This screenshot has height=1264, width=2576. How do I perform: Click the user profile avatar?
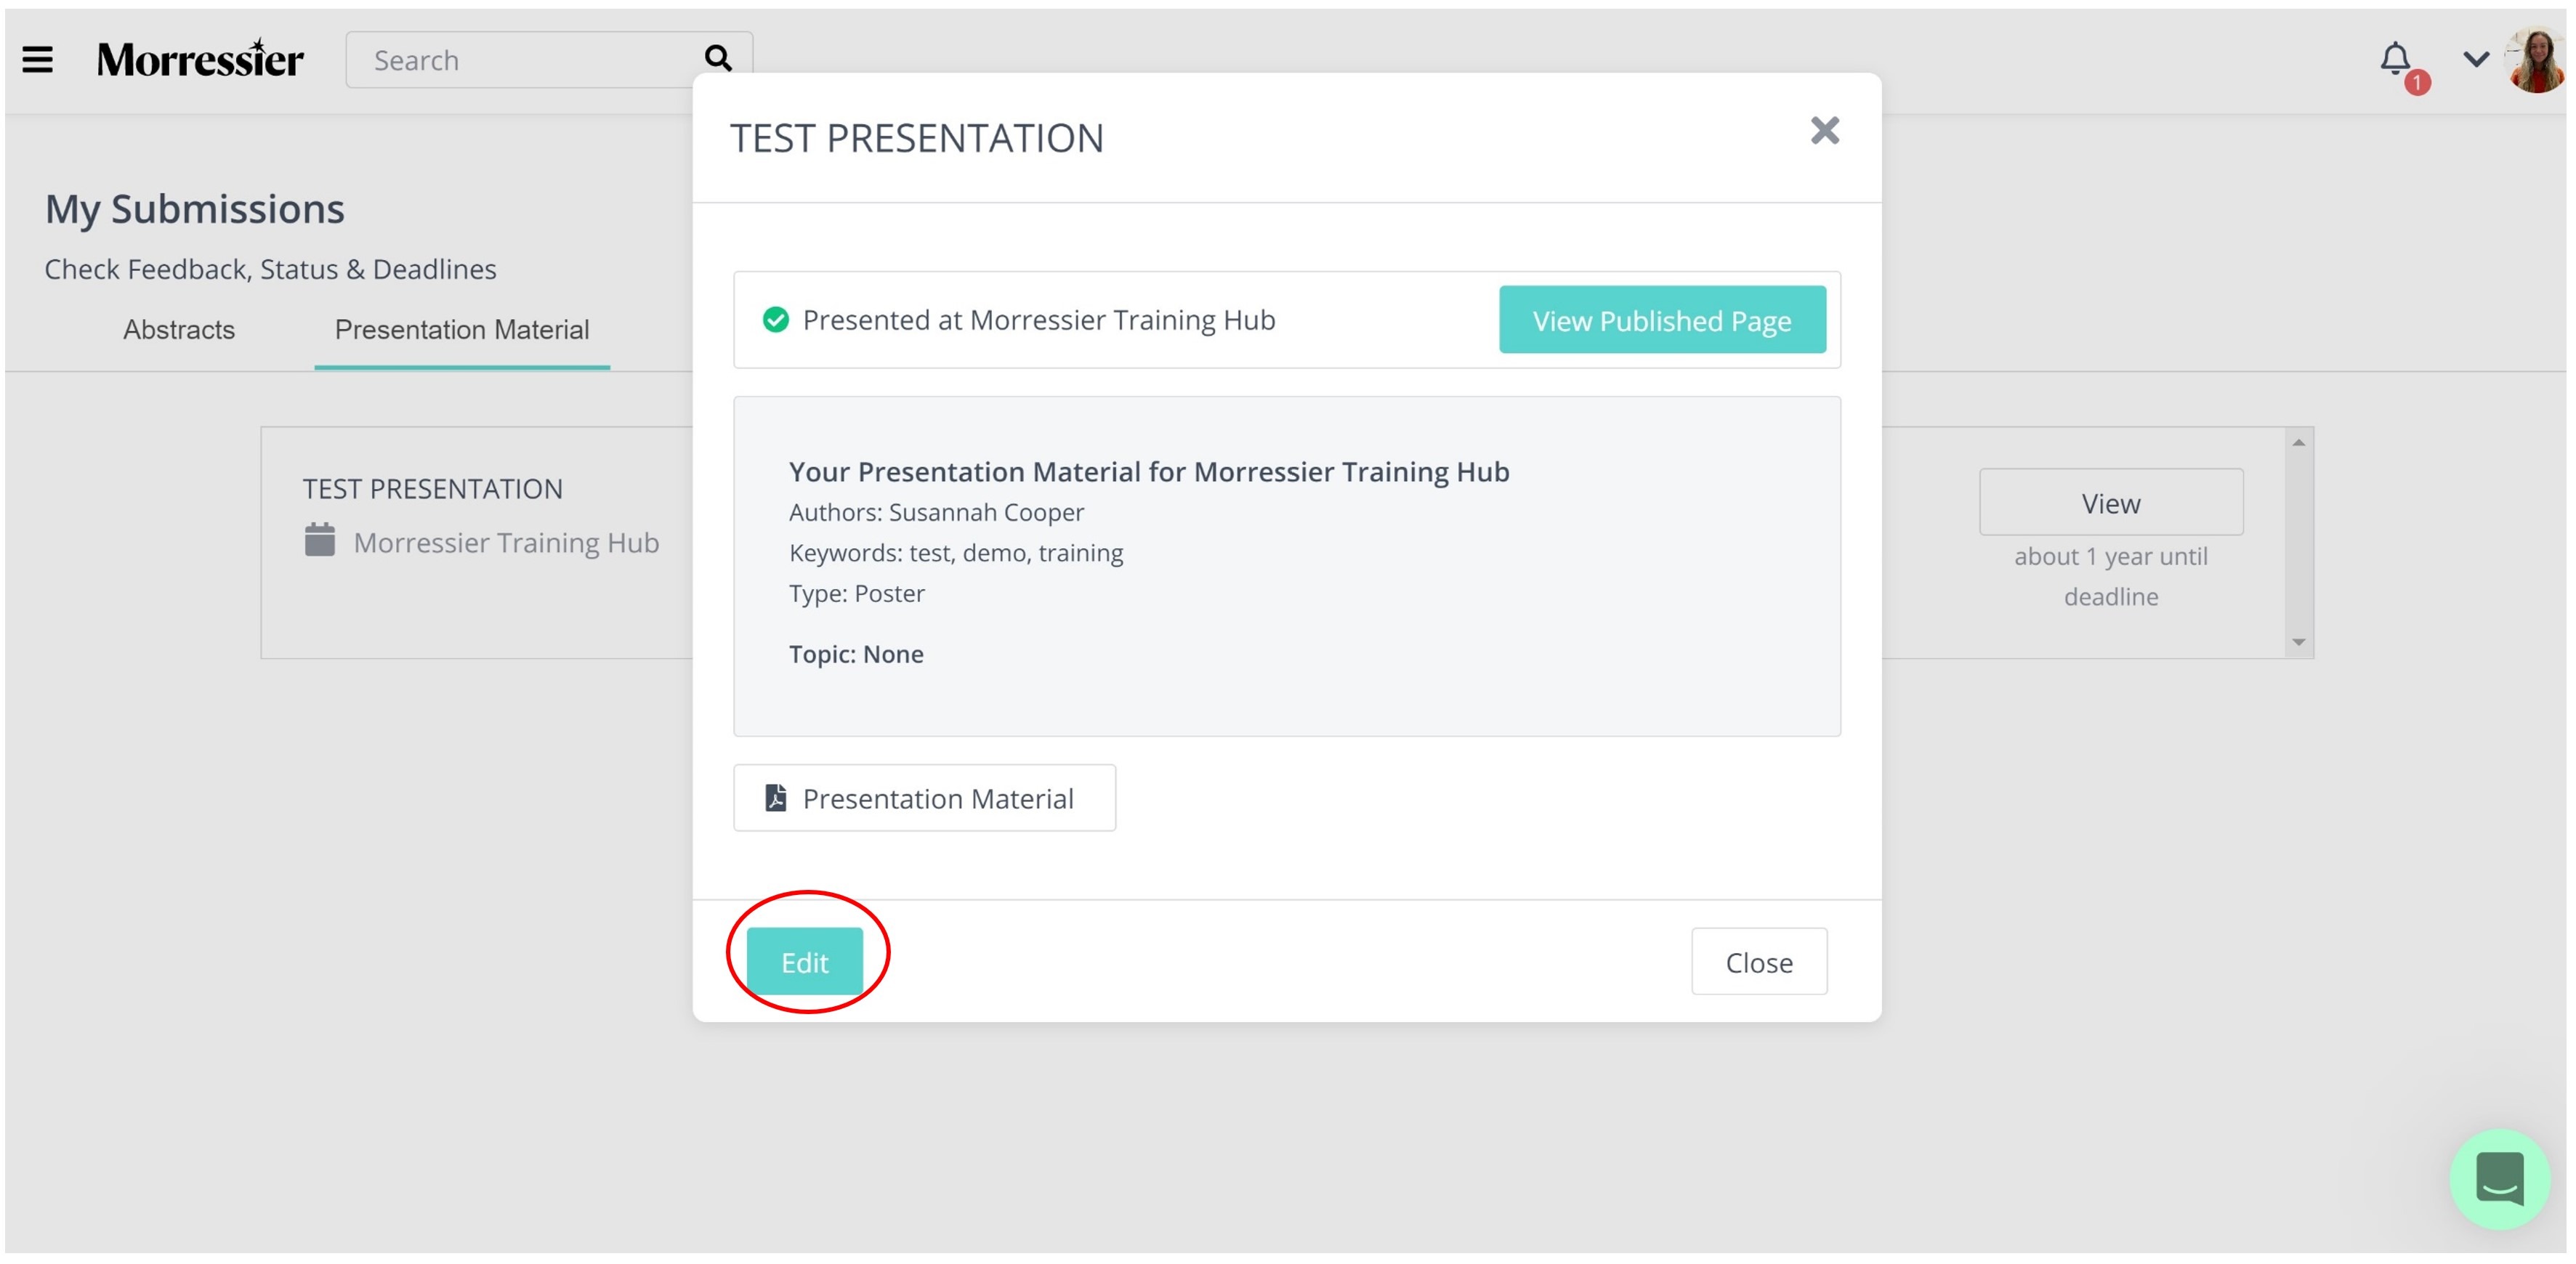(x=2537, y=60)
